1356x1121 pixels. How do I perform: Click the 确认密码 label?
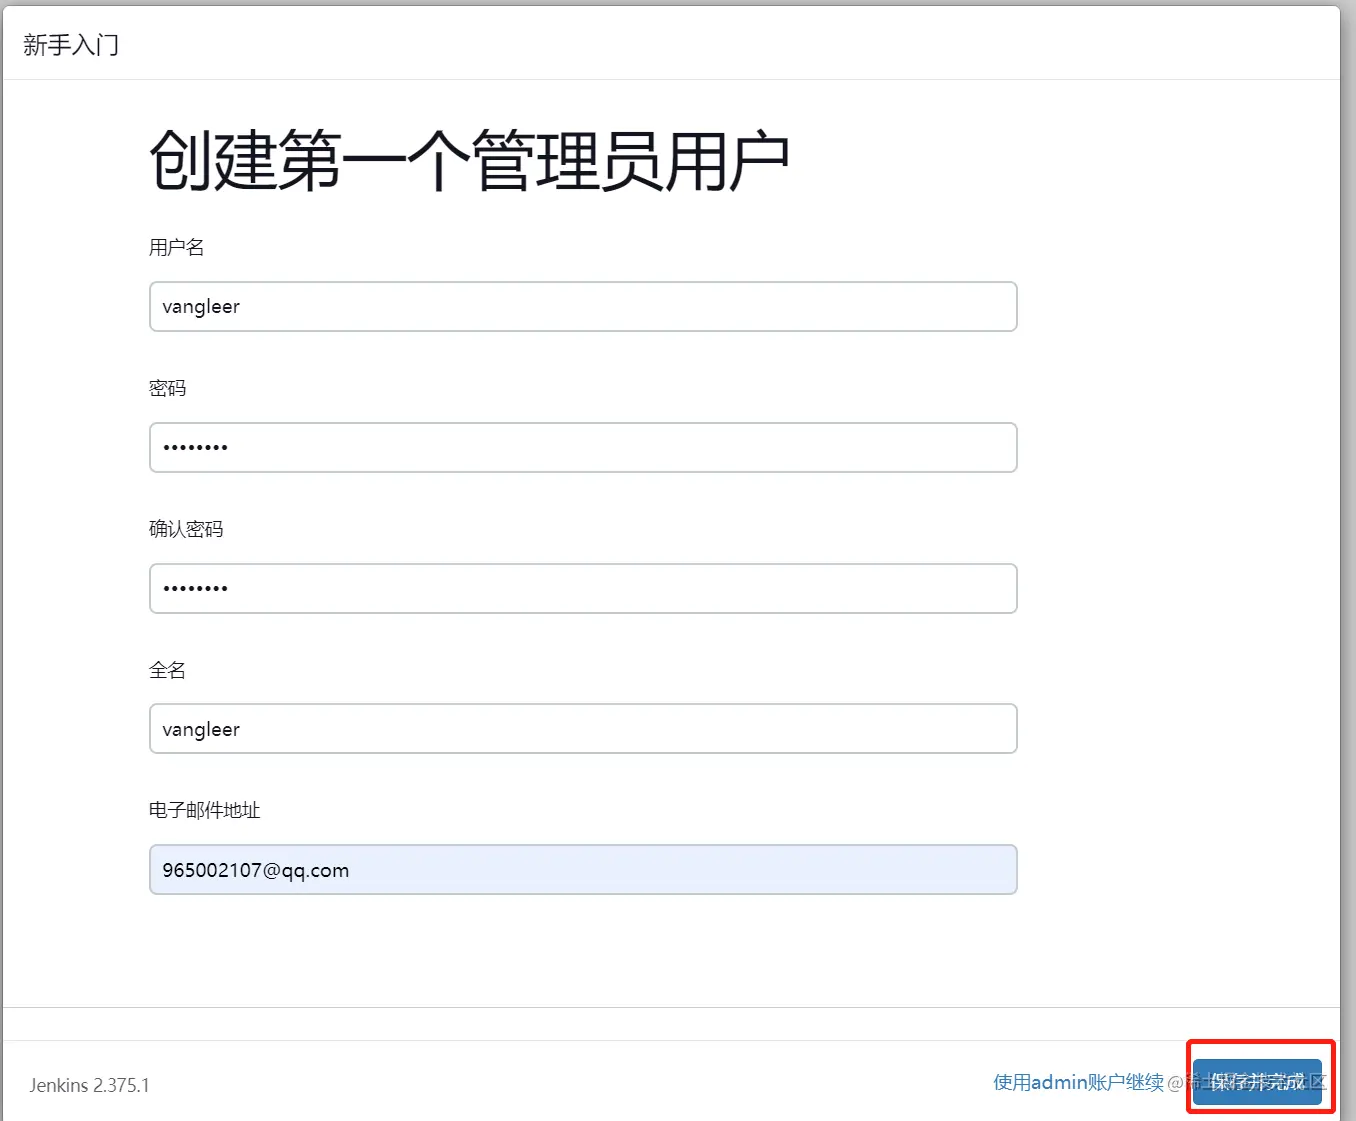[x=186, y=529]
